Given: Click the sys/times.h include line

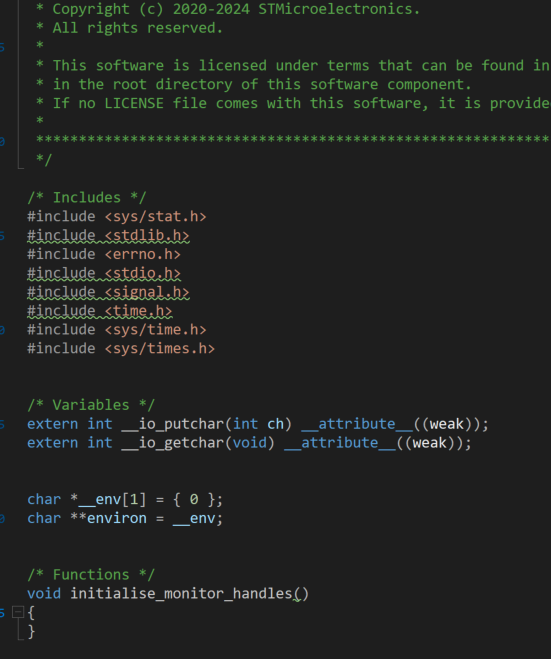Looking at the screenshot, I should point(121,348).
